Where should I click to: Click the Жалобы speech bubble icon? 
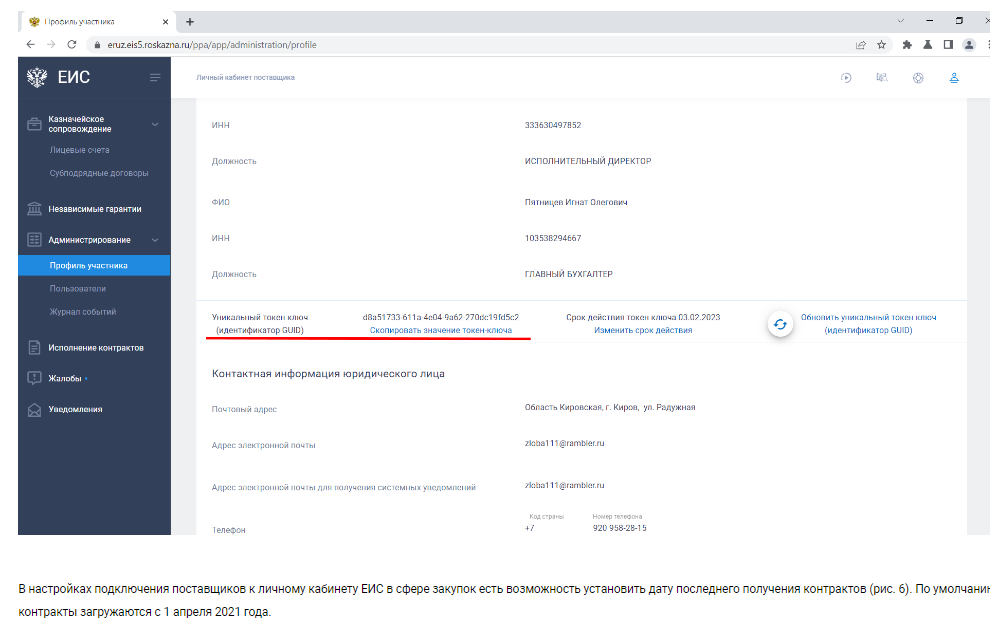tap(35, 378)
